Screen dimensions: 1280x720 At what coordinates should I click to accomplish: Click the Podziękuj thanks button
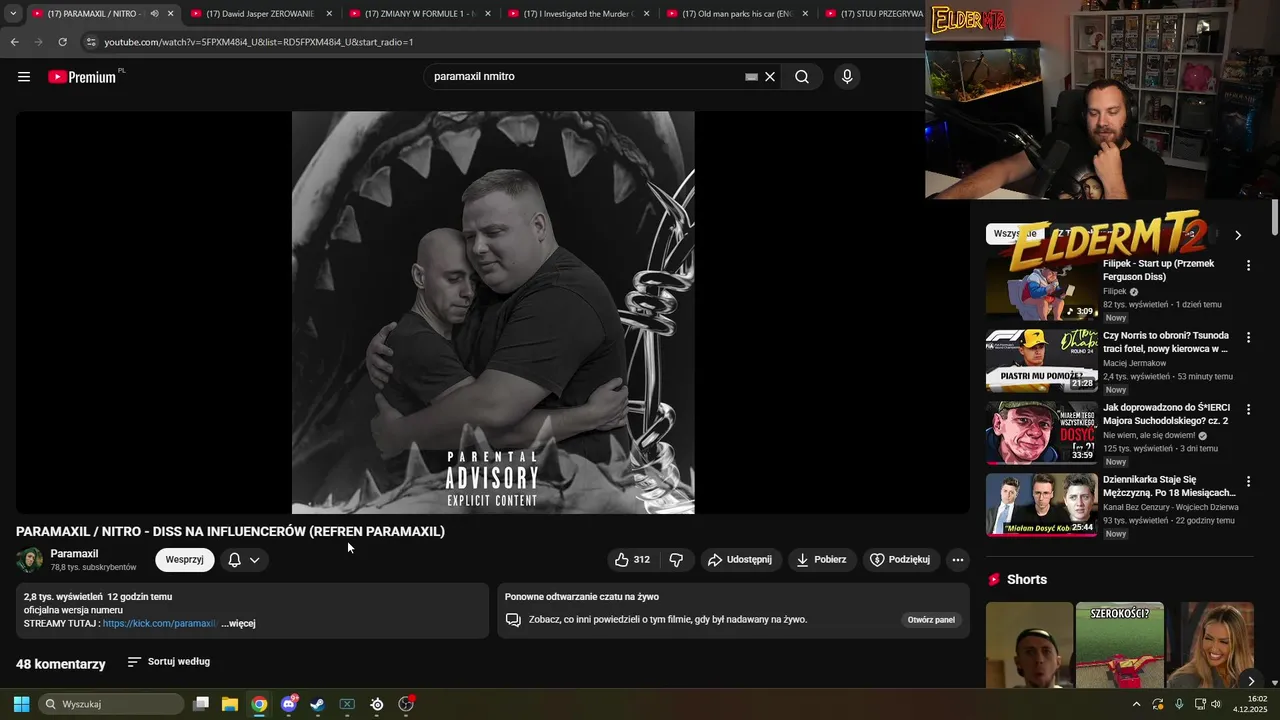click(x=900, y=560)
